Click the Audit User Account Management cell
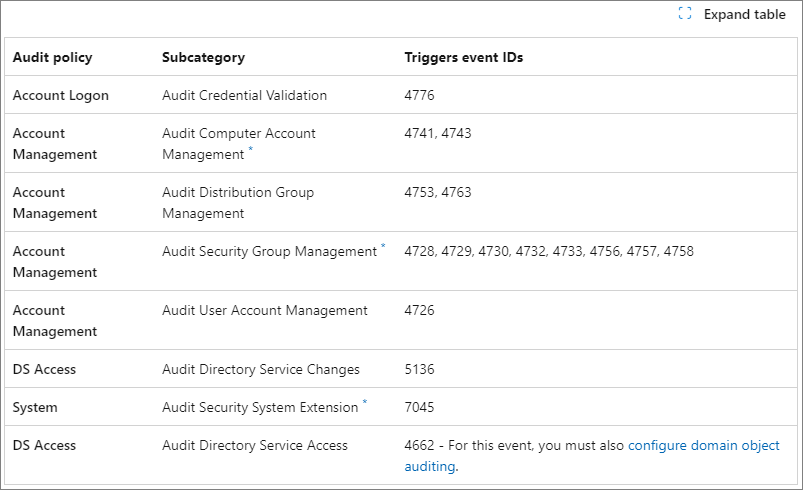803x490 pixels. point(265,310)
